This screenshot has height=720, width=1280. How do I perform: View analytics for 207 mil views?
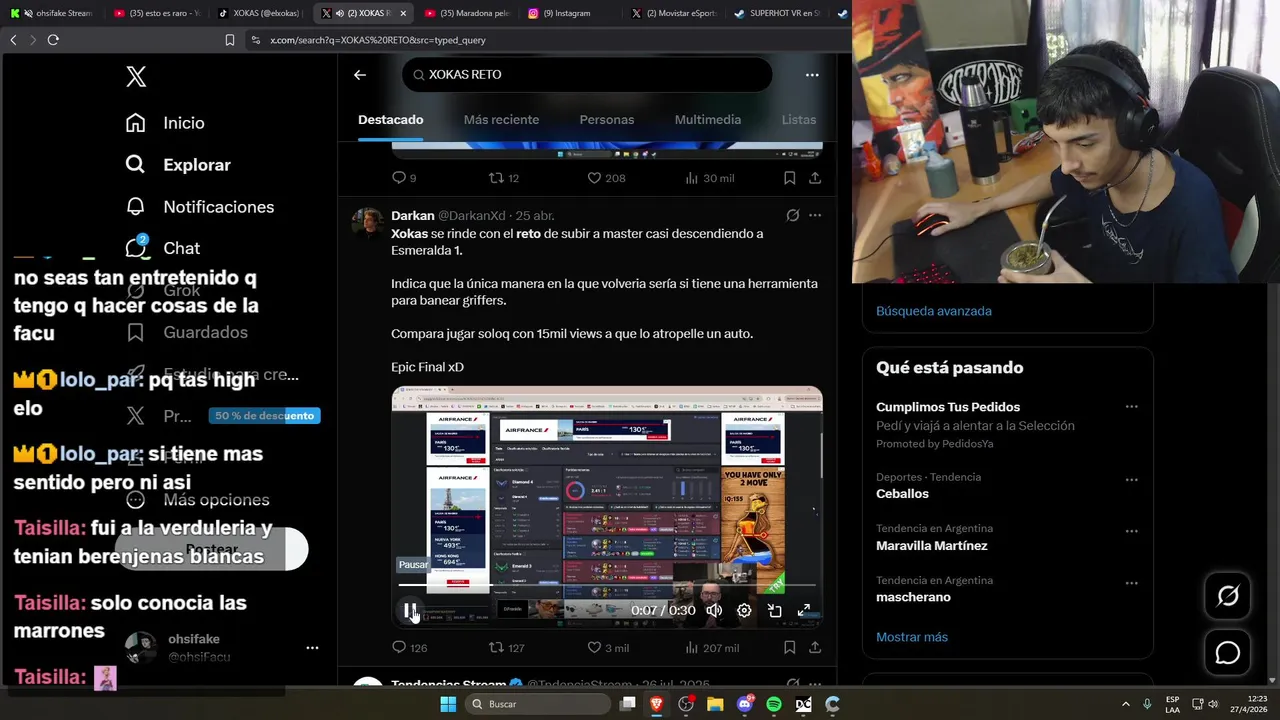click(712, 648)
